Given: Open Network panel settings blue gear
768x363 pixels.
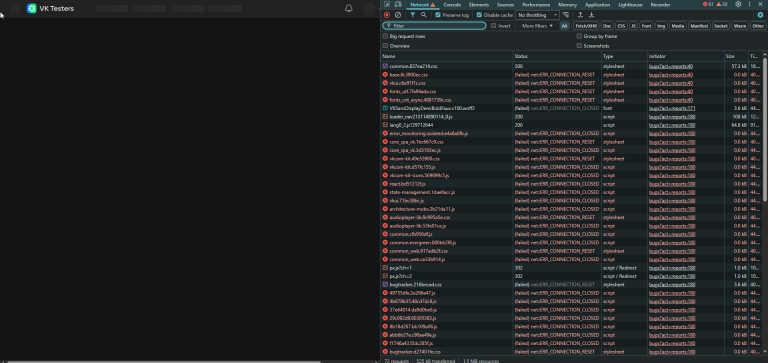Looking at the screenshot, I should (x=760, y=15).
